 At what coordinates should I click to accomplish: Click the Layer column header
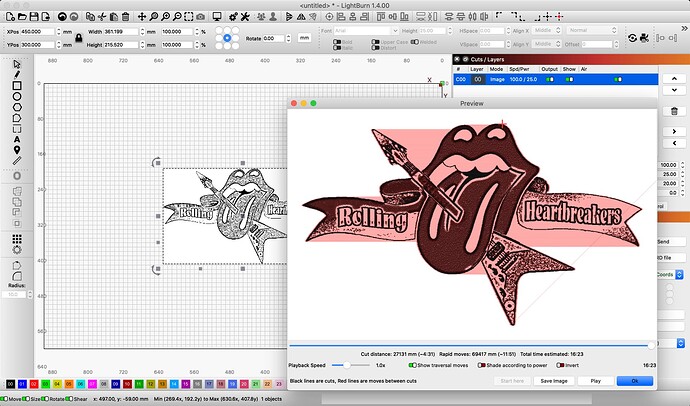[x=477, y=69]
